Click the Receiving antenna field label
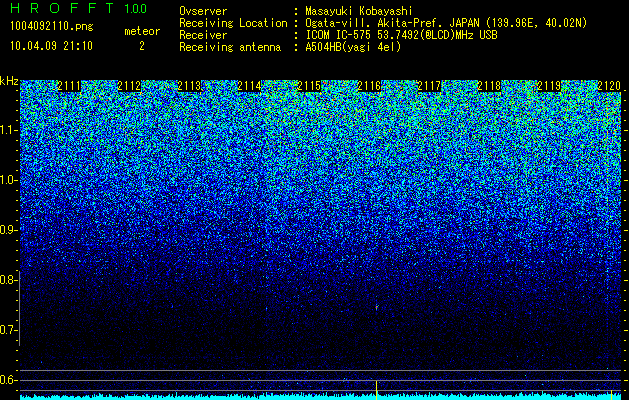The image size is (629, 400). pyautogui.click(x=230, y=47)
